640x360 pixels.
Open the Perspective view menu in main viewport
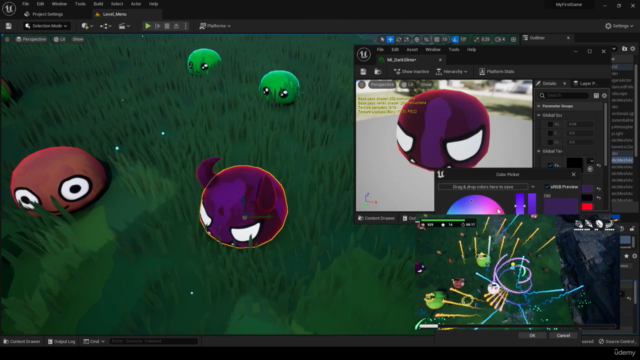click(31, 39)
